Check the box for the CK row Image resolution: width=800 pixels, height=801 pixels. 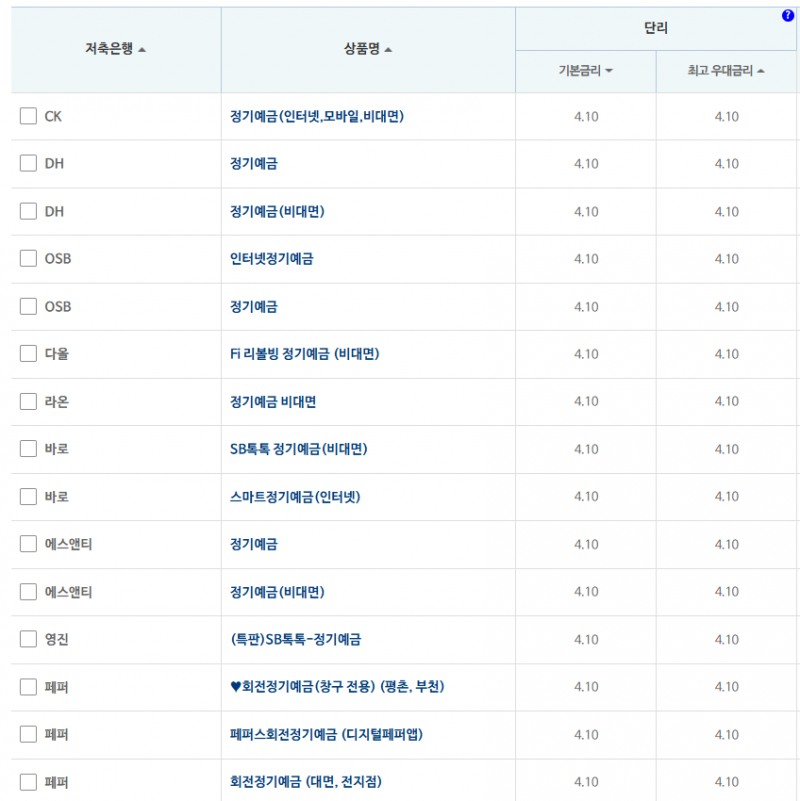coord(28,116)
